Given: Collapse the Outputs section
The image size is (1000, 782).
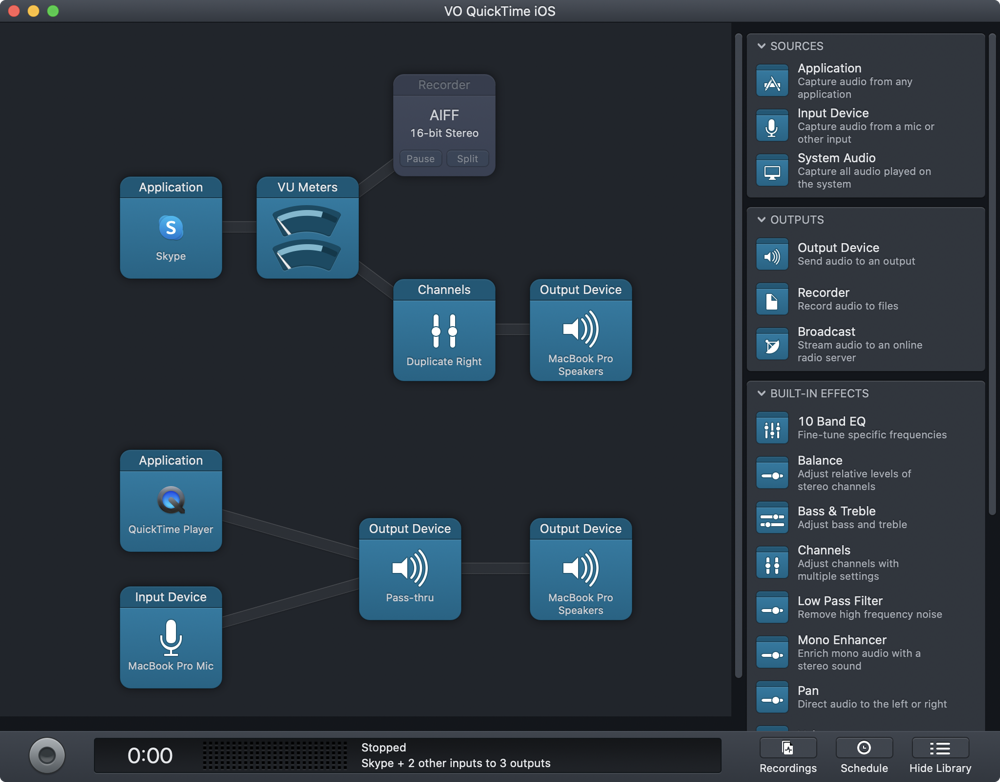Looking at the screenshot, I should [x=762, y=220].
